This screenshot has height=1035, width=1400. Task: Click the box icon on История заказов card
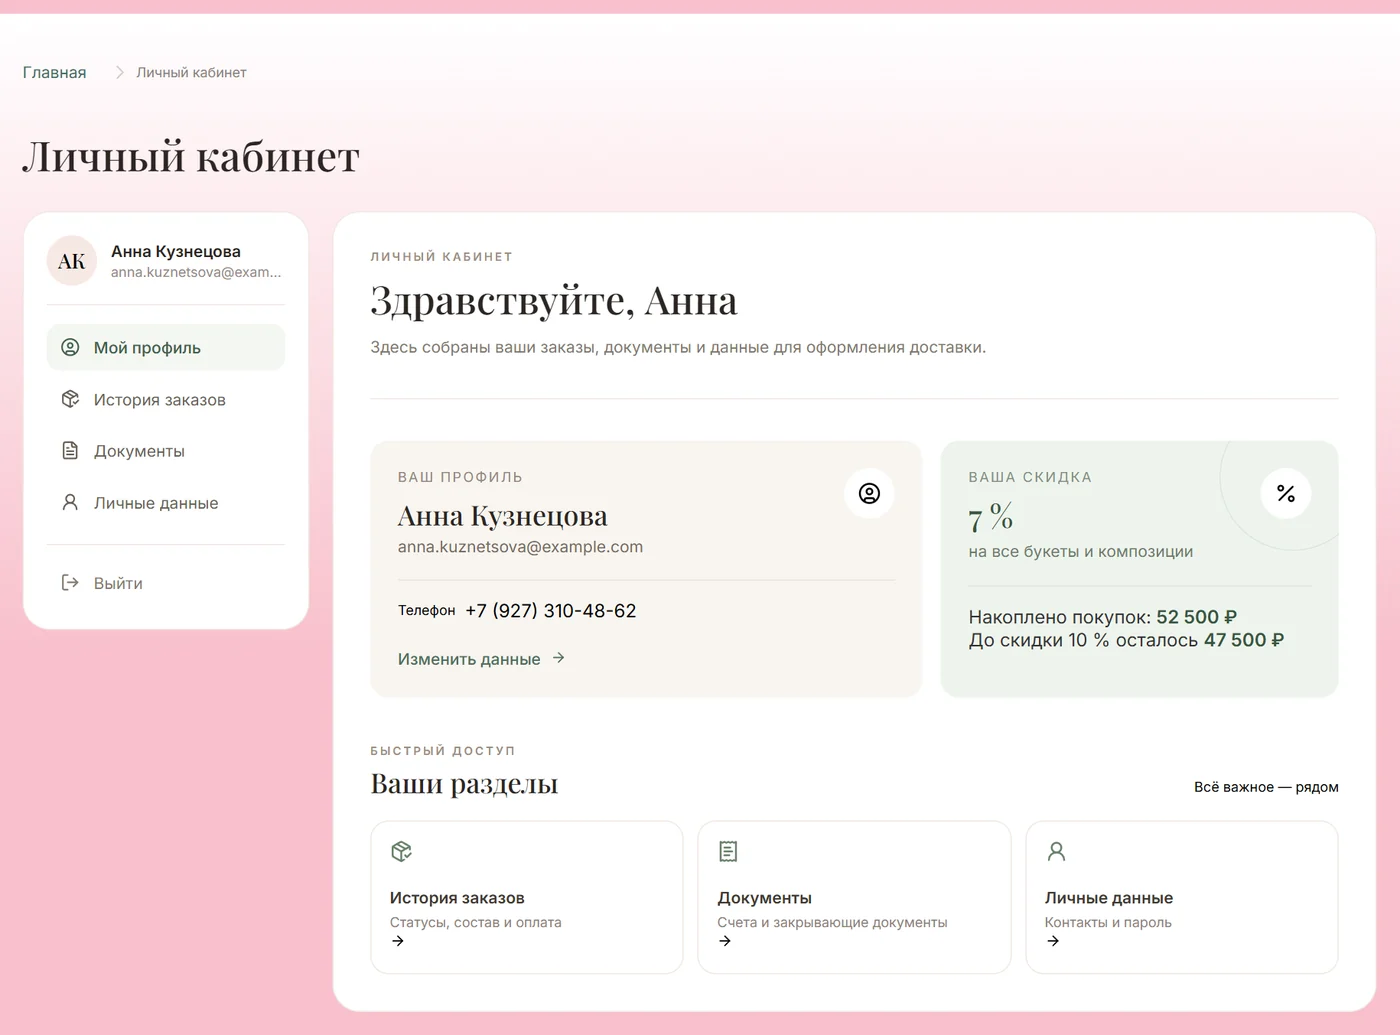[401, 851]
